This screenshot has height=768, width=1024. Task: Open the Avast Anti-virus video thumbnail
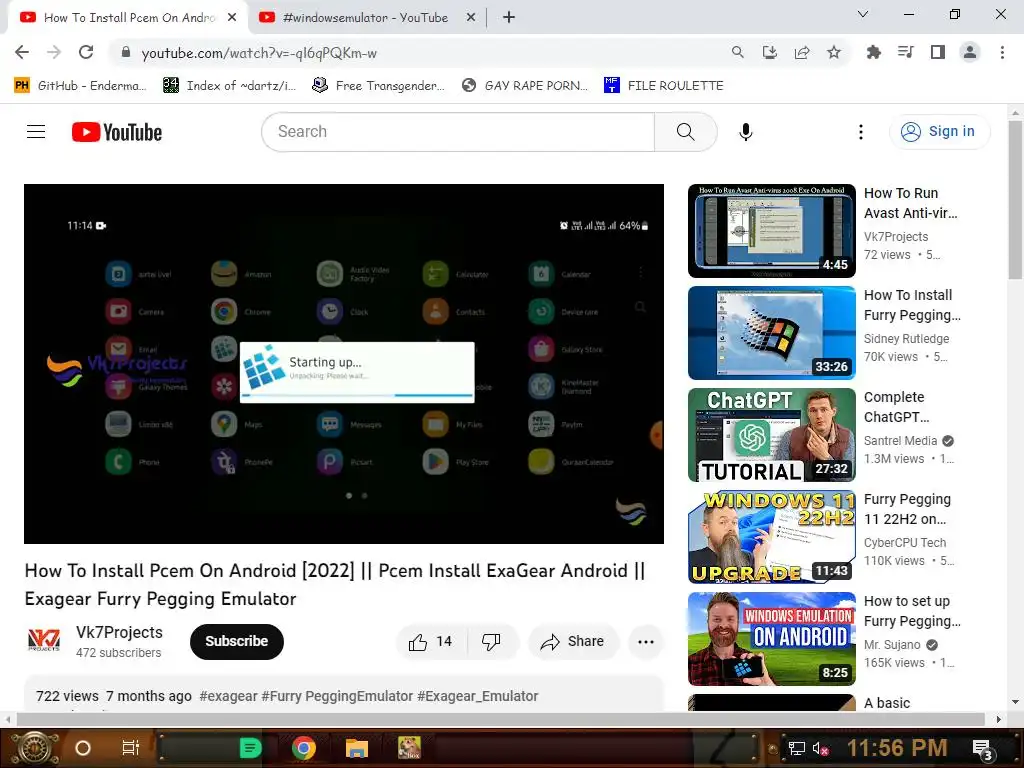click(x=772, y=231)
